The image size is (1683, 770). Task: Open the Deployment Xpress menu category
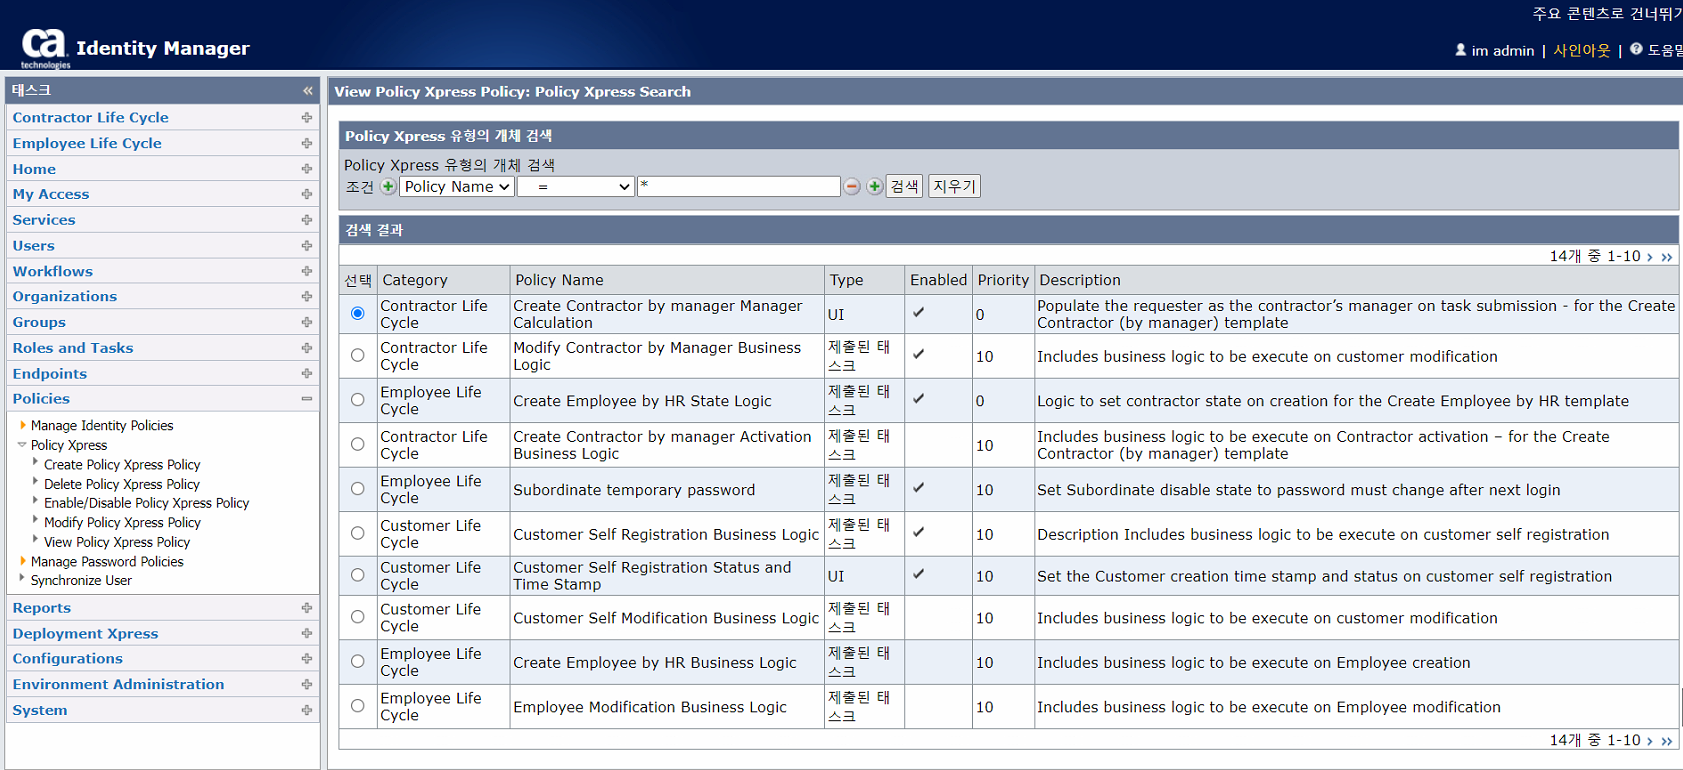(x=86, y=634)
